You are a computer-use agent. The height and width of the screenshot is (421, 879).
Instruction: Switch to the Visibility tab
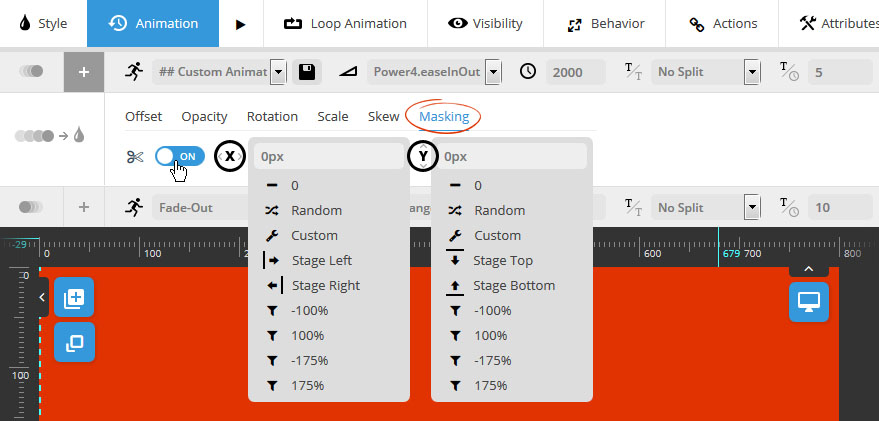pyautogui.click(x=486, y=23)
